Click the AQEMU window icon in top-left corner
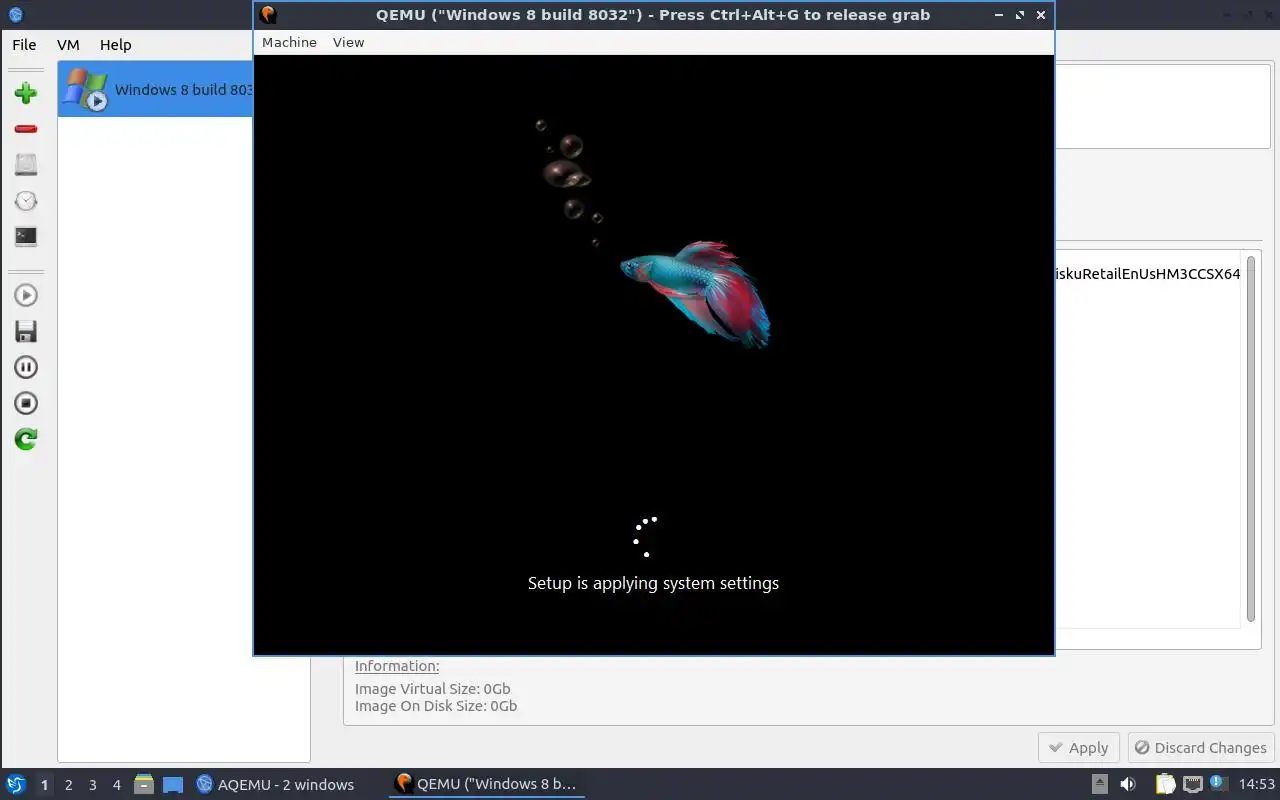Image resolution: width=1280 pixels, height=800 pixels. coord(14,15)
